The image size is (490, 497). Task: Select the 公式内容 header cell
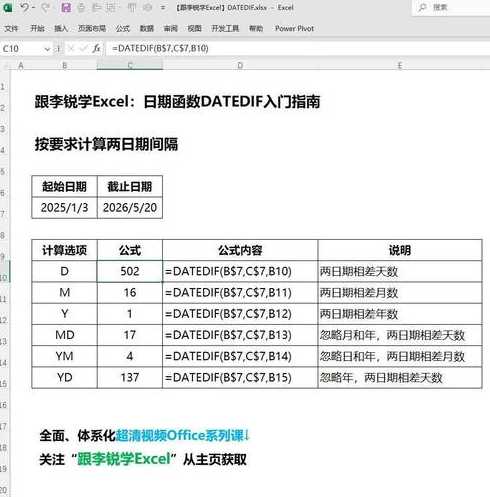(x=240, y=250)
